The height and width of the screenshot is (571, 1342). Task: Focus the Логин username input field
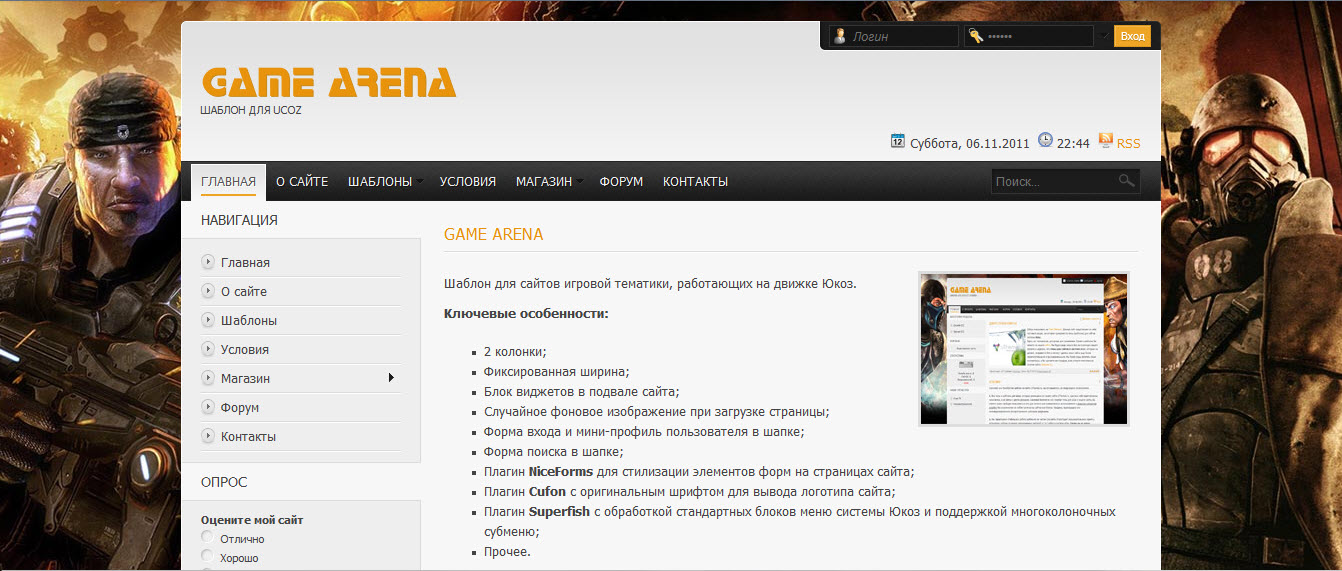(x=894, y=36)
